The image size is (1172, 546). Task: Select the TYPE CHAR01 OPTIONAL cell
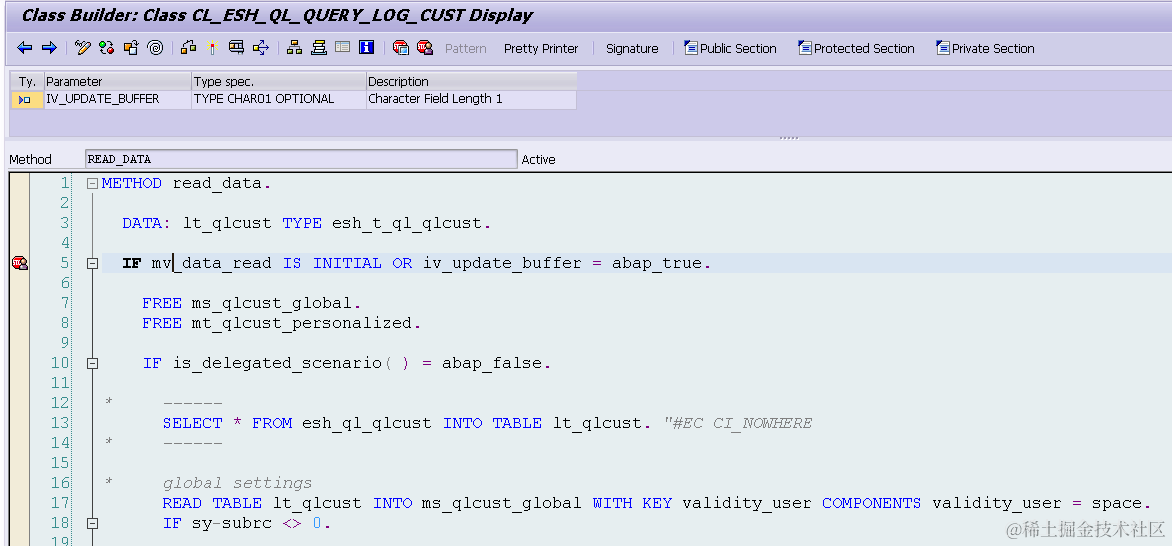coord(279,99)
